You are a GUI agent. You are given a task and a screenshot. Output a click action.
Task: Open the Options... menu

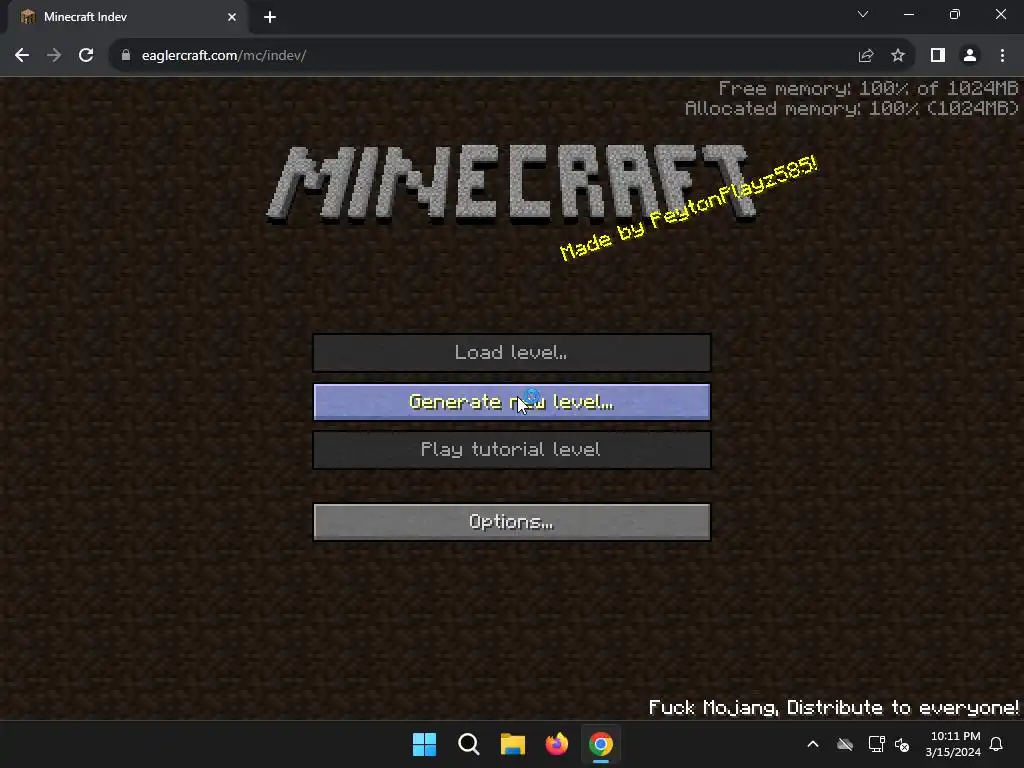point(511,522)
